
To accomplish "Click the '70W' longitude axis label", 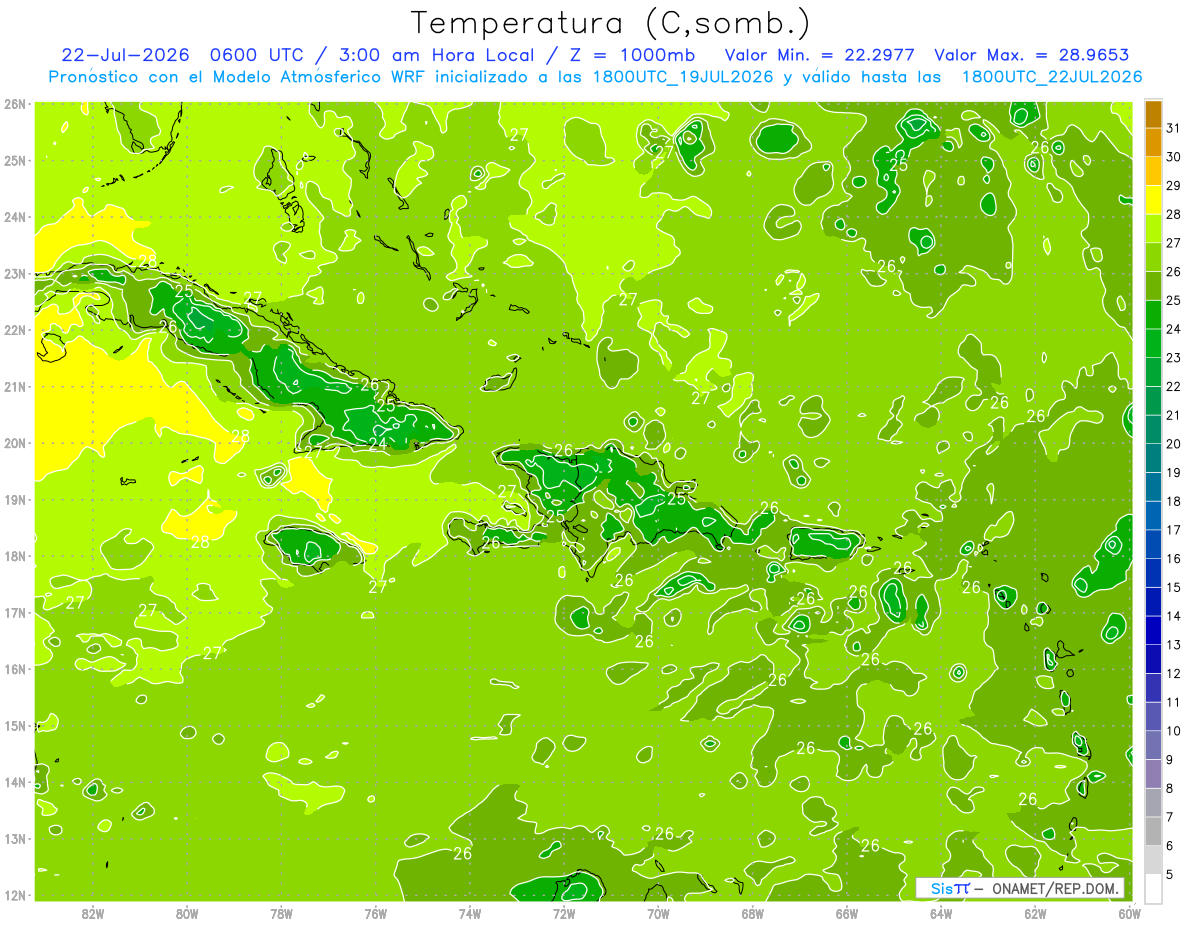I will [658, 912].
